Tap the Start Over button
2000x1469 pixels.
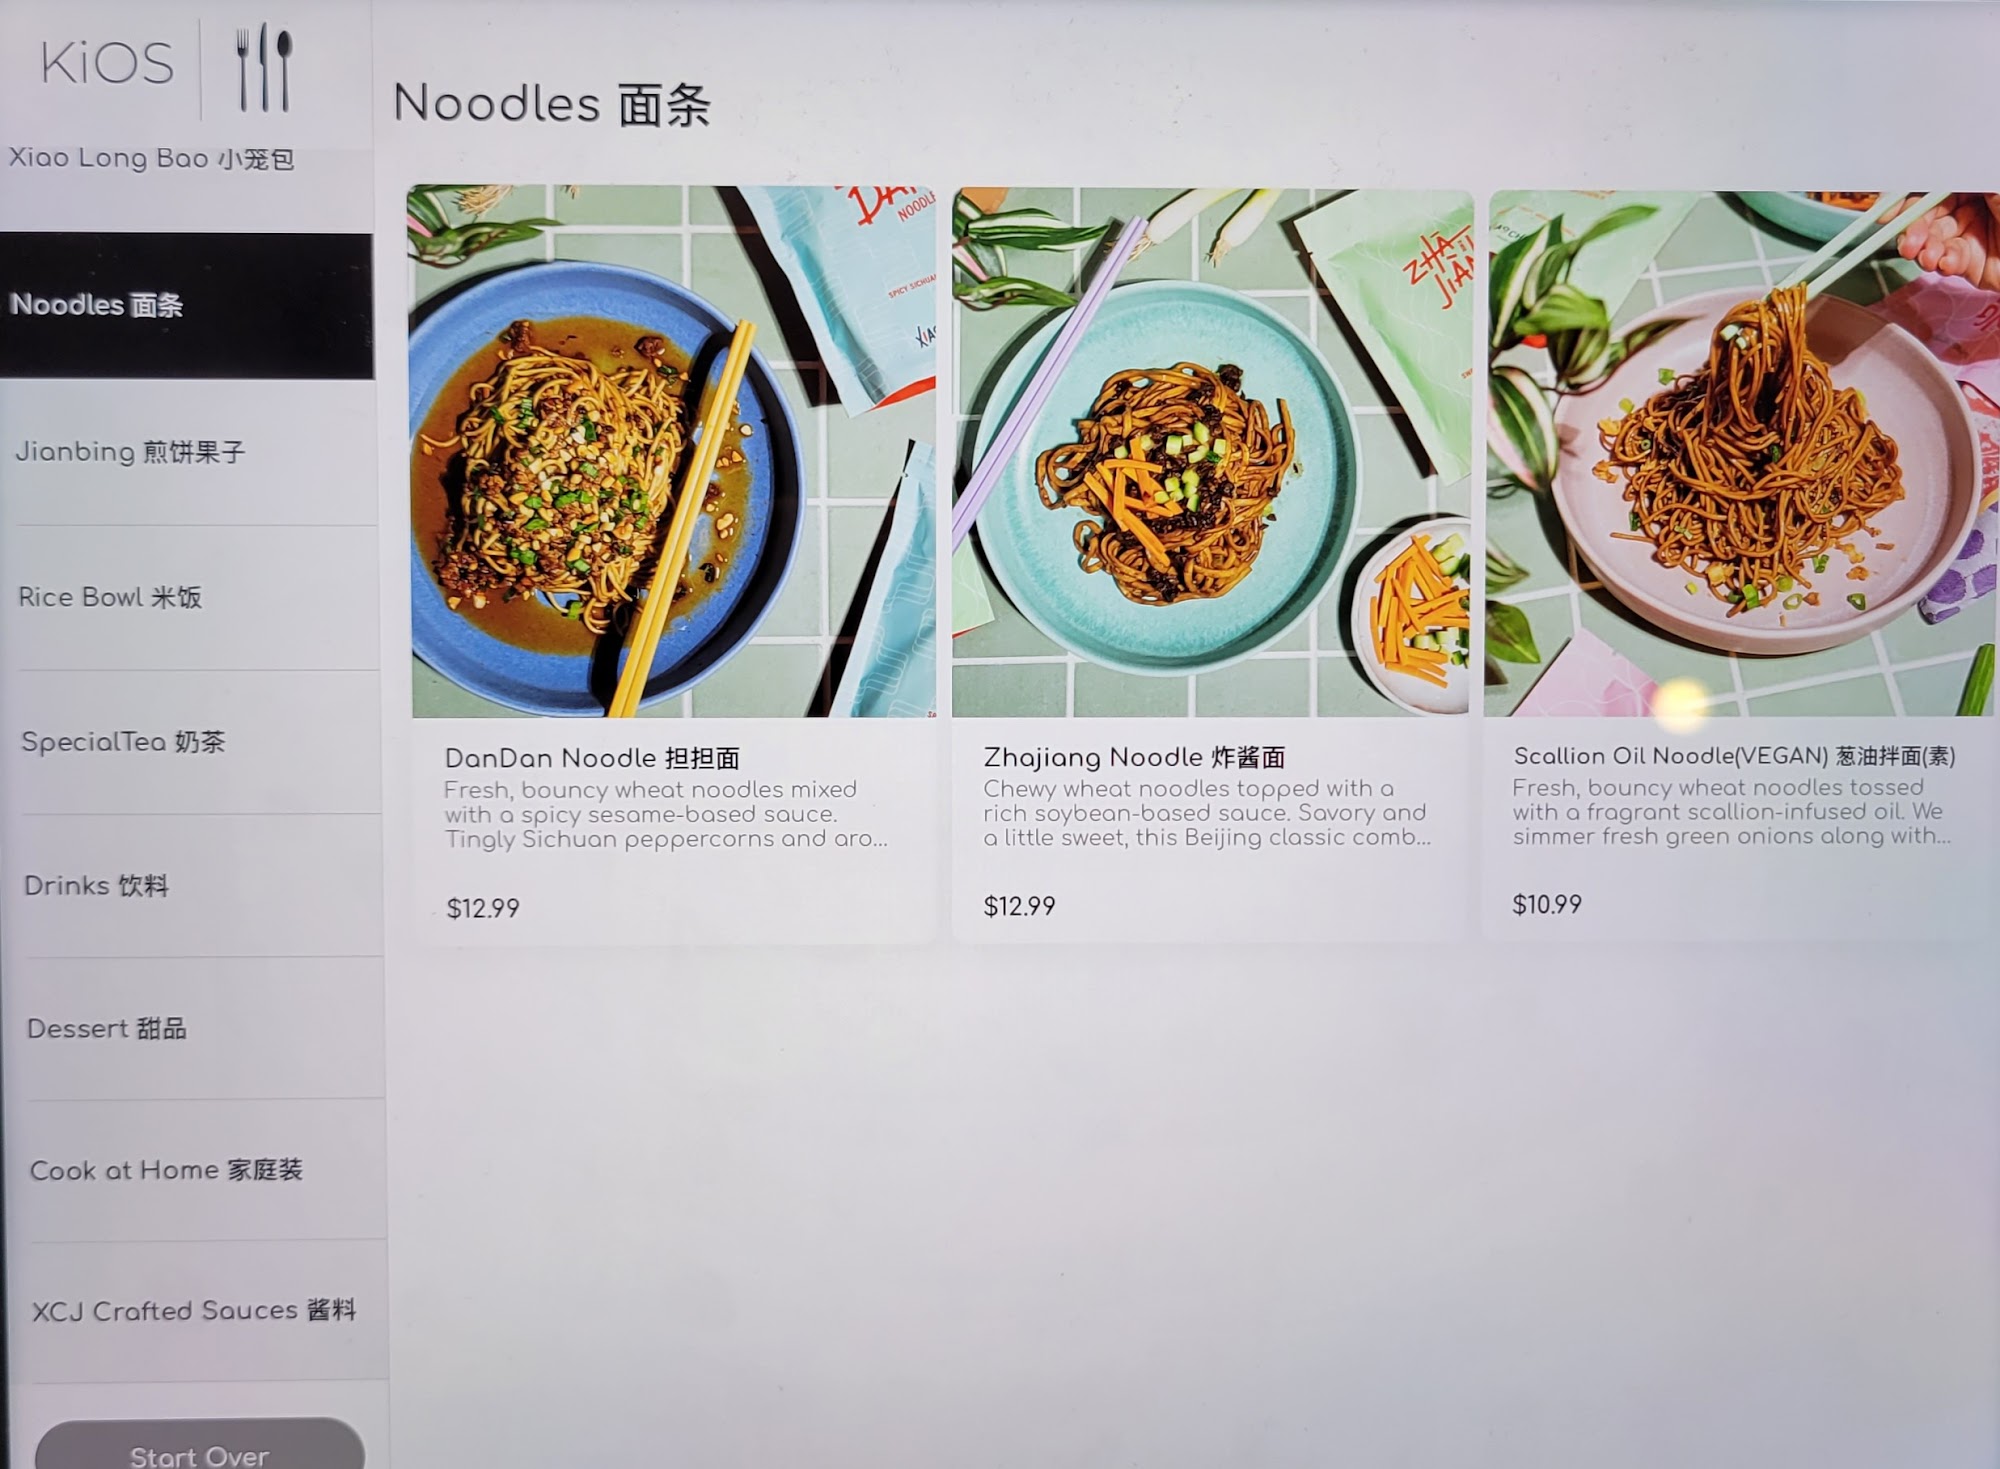(200, 1446)
